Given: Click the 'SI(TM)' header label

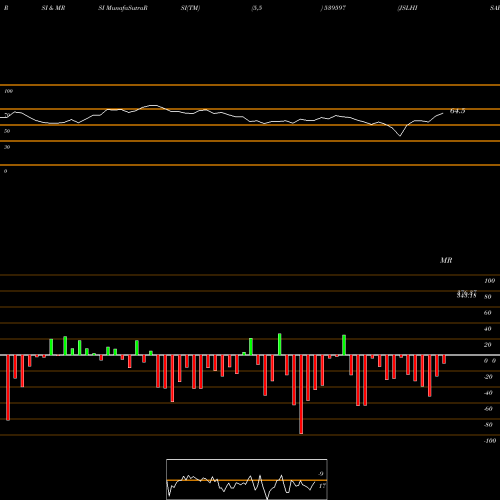Looking at the screenshot, I should pyautogui.click(x=190, y=8).
